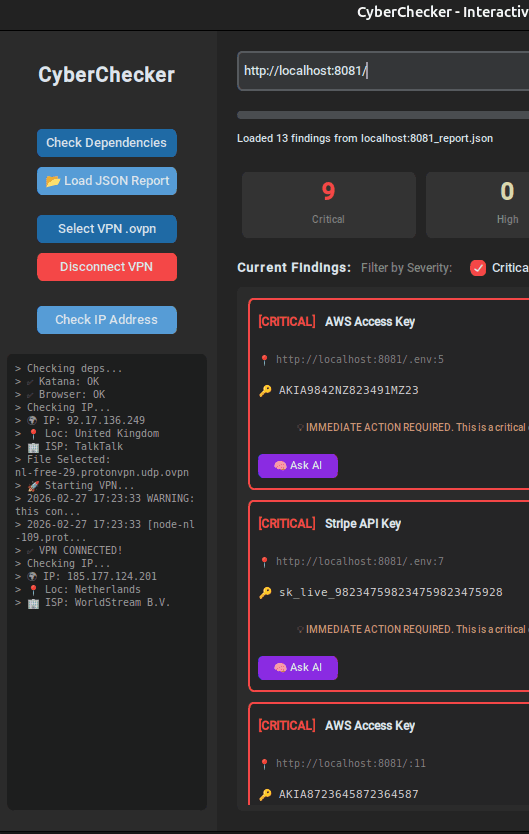529x834 pixels.
Task: Select the 9 Critical summary card
Action: (x=329, y=204)
